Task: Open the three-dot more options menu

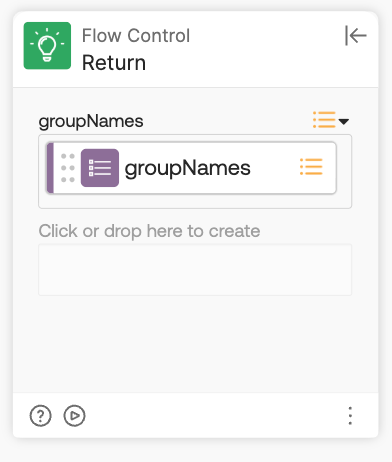Action: click(x=350, y=416)
